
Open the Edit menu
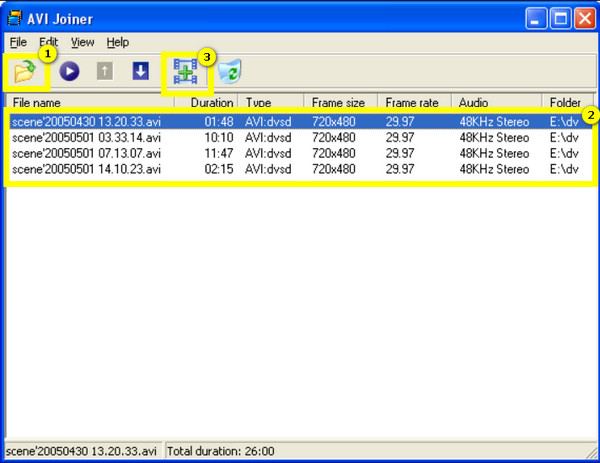49,42
